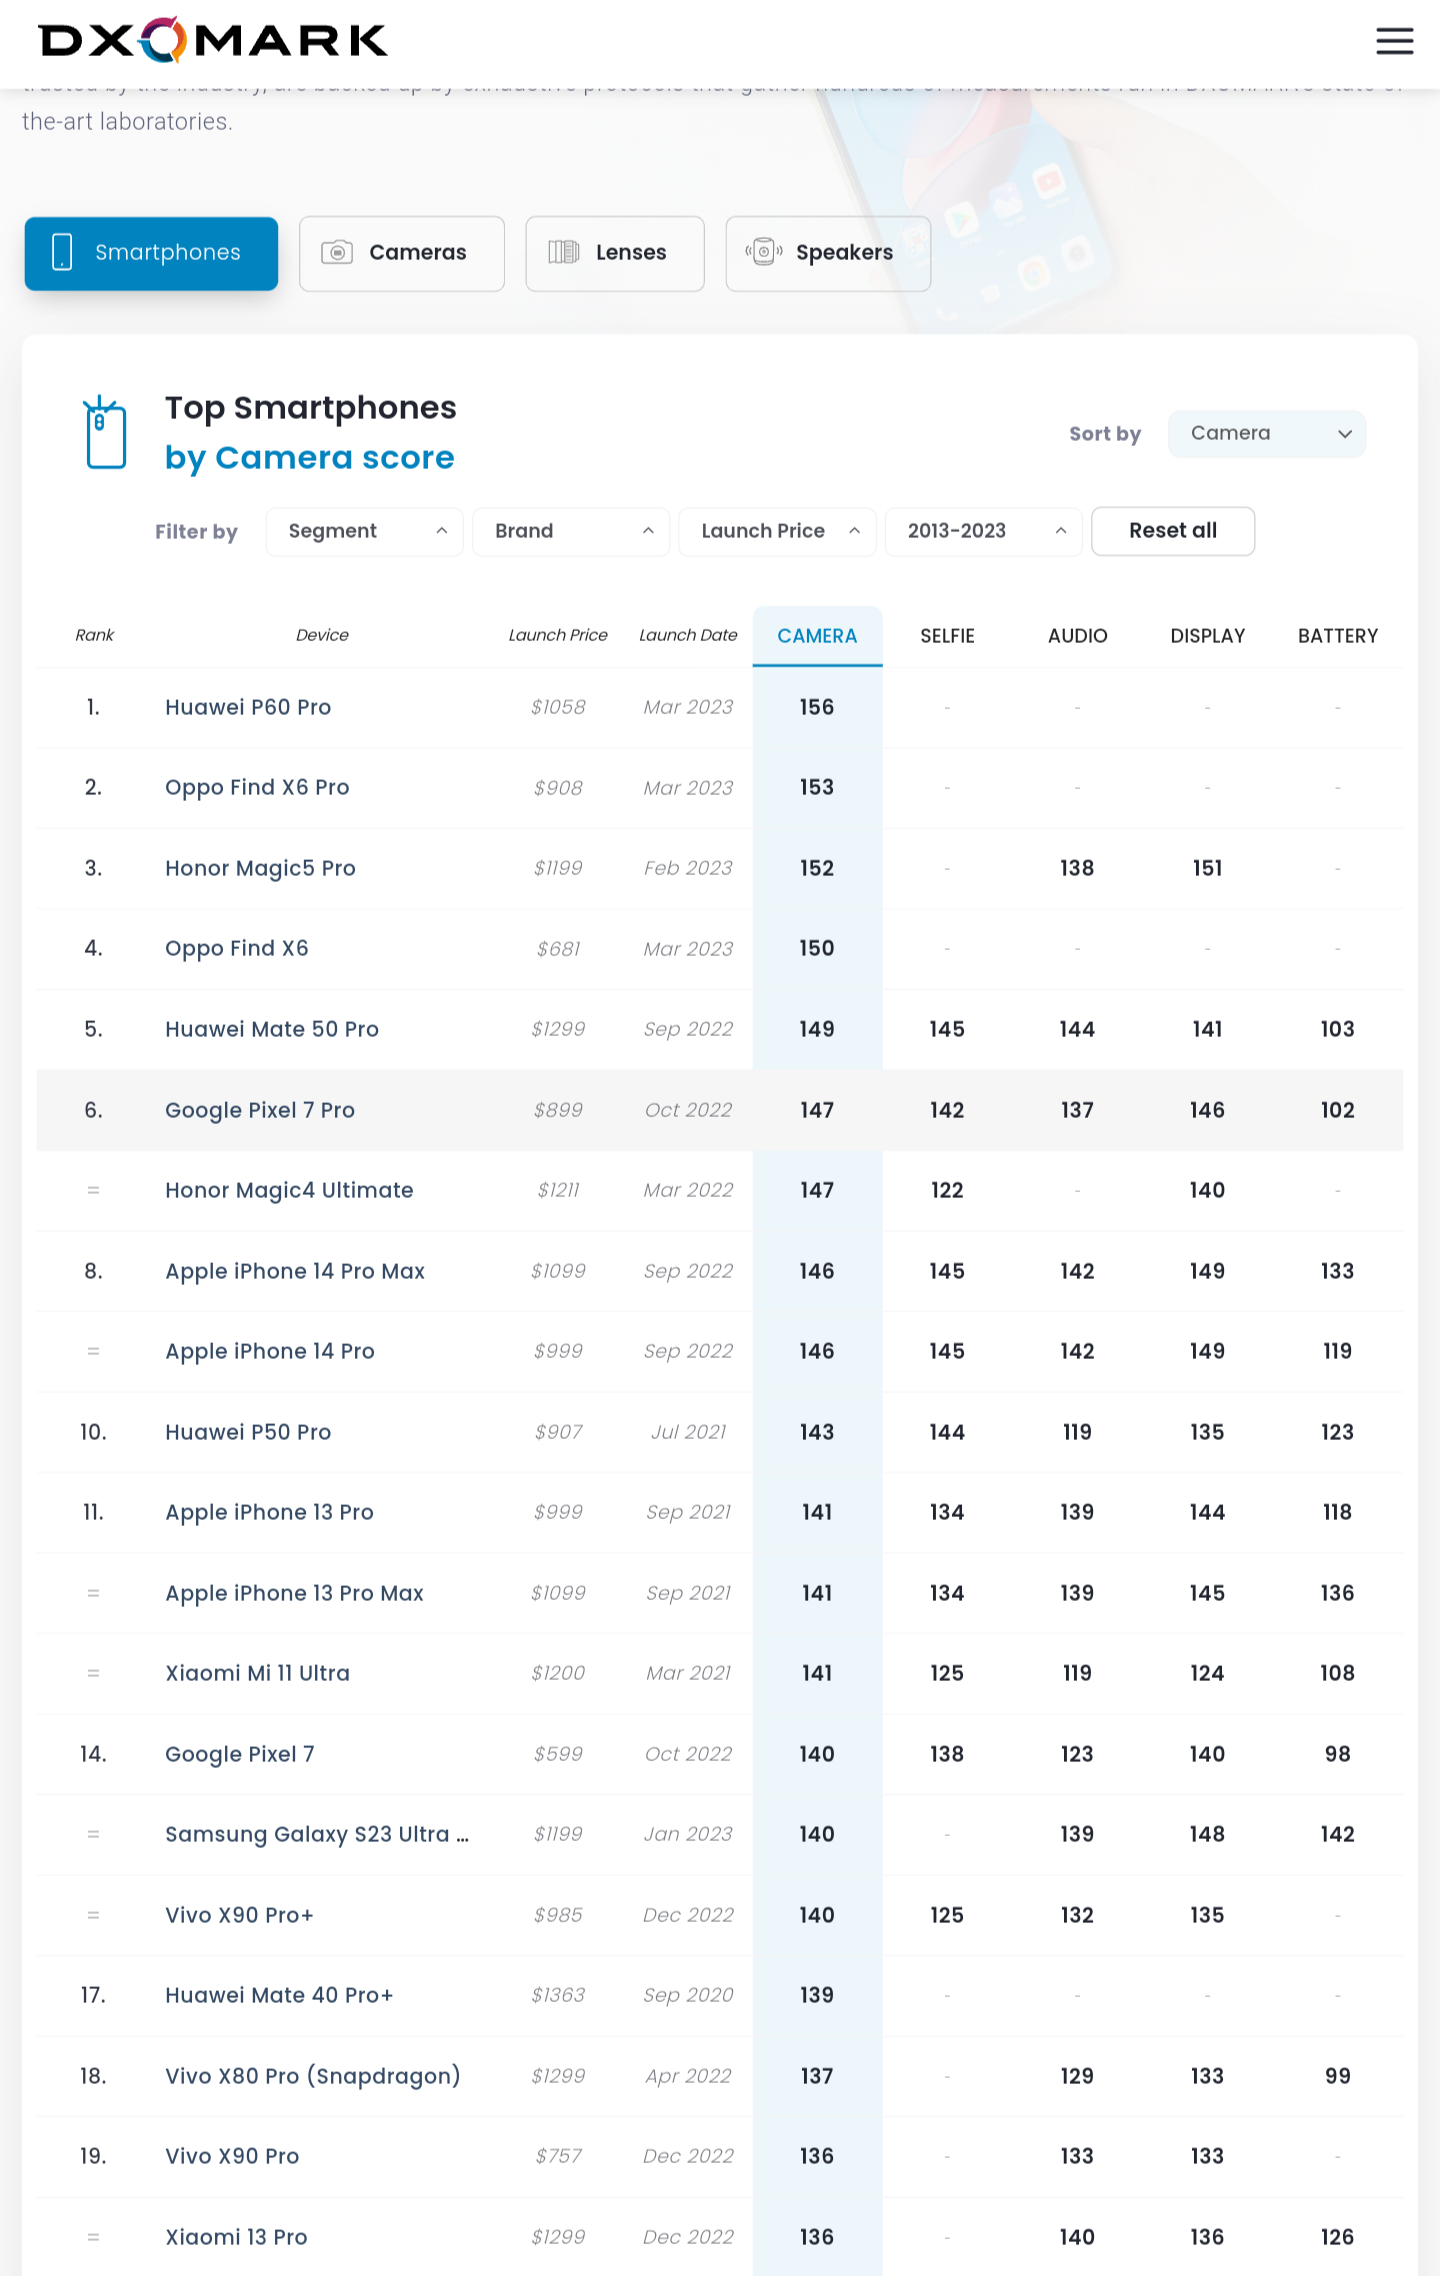Screen dimensions: 1440x2276
Task: Switch to the SELFIE score column
Action: (x=947, y=636)
